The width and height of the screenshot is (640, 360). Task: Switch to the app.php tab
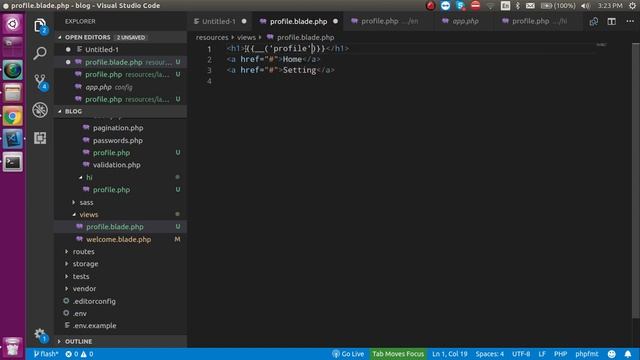[x=465, y=21]
